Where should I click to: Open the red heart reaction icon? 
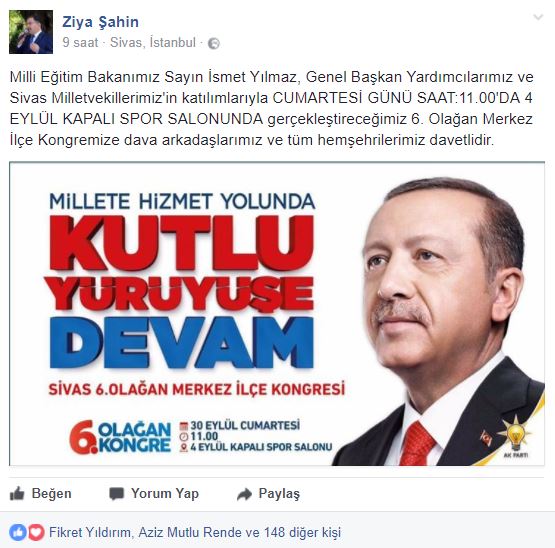point(36,532)
